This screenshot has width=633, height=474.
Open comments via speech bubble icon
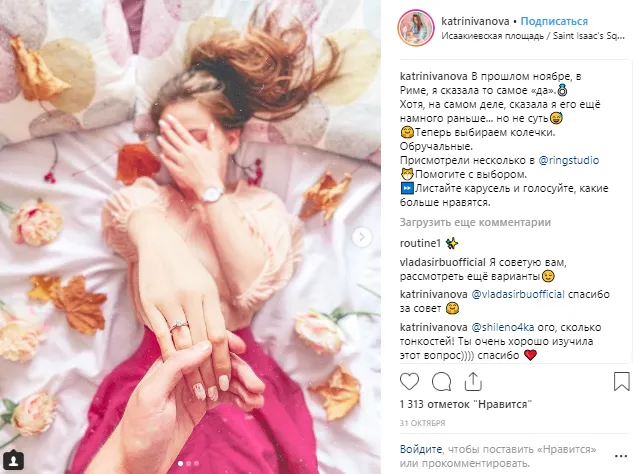(x=441, y=382)
